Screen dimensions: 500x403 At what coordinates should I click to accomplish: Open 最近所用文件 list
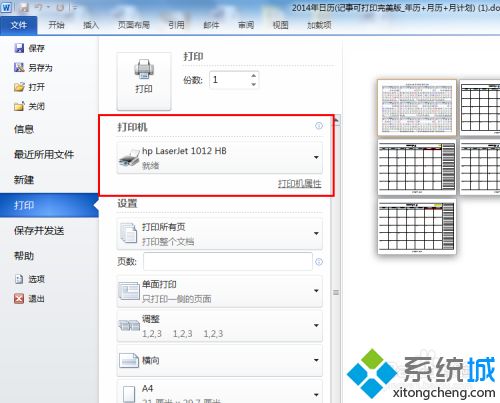(x=44, y=154)
